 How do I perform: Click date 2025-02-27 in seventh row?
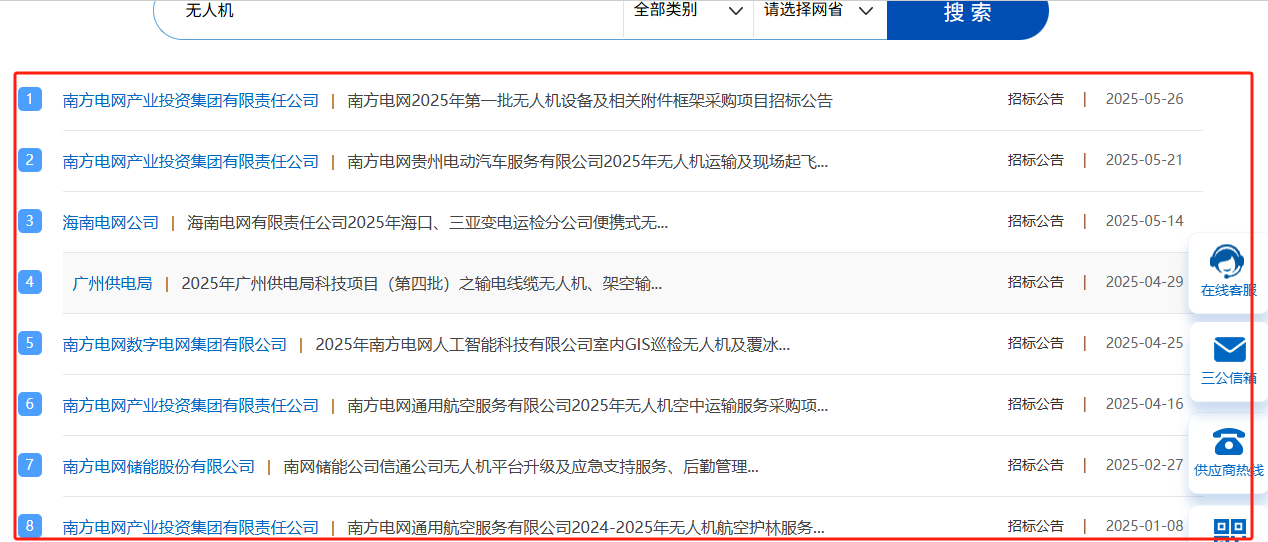[x=1144, y=465]
